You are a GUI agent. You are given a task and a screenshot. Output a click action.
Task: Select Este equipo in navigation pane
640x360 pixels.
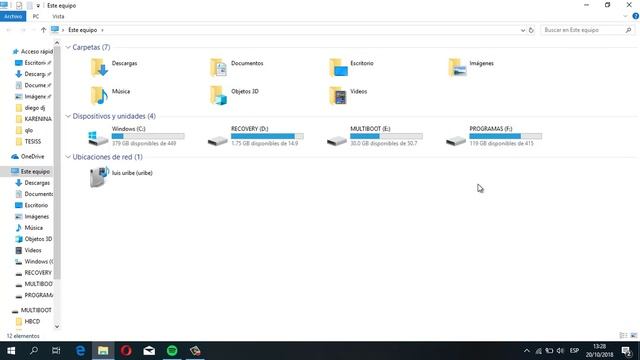pyautogui.click(x=31, y=171)
